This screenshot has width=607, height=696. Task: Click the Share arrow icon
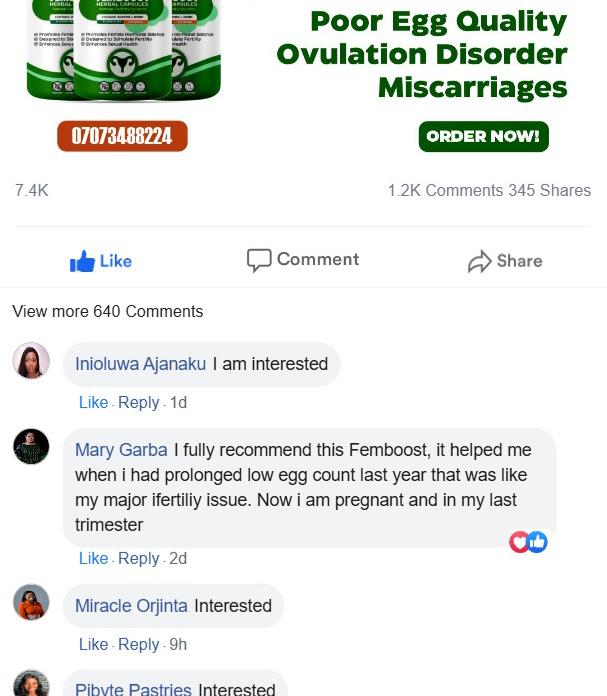(x=480, y=262)
